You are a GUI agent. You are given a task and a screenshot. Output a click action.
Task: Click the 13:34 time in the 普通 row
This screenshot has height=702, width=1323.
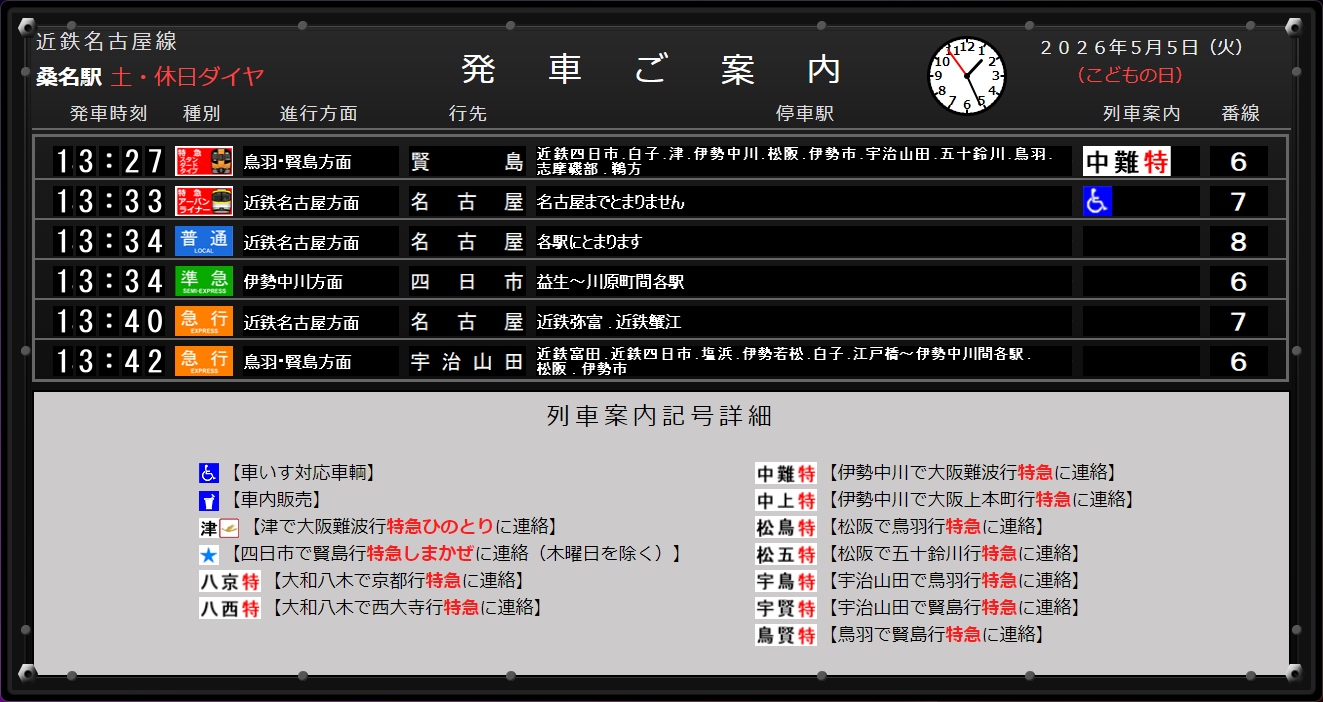[x=109, y=241]
